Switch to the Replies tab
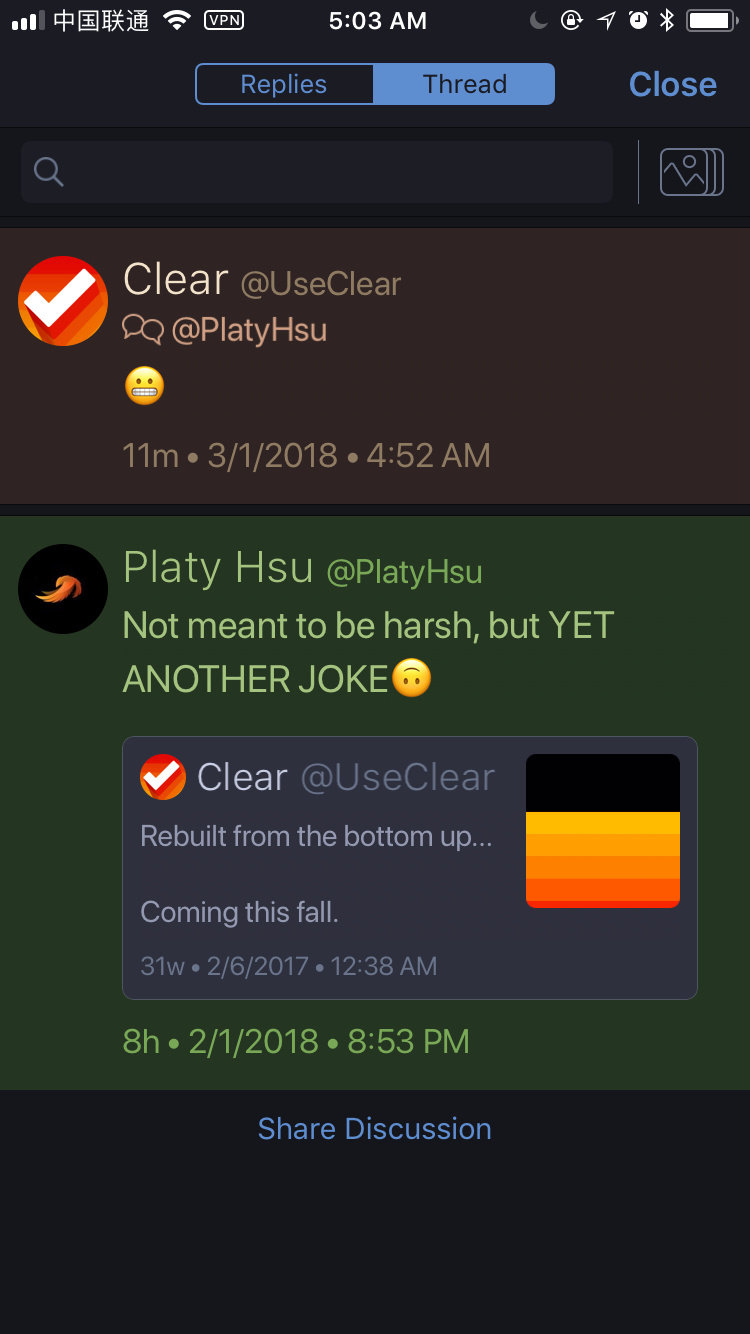Screen dimensions: 750x1334 285,84
